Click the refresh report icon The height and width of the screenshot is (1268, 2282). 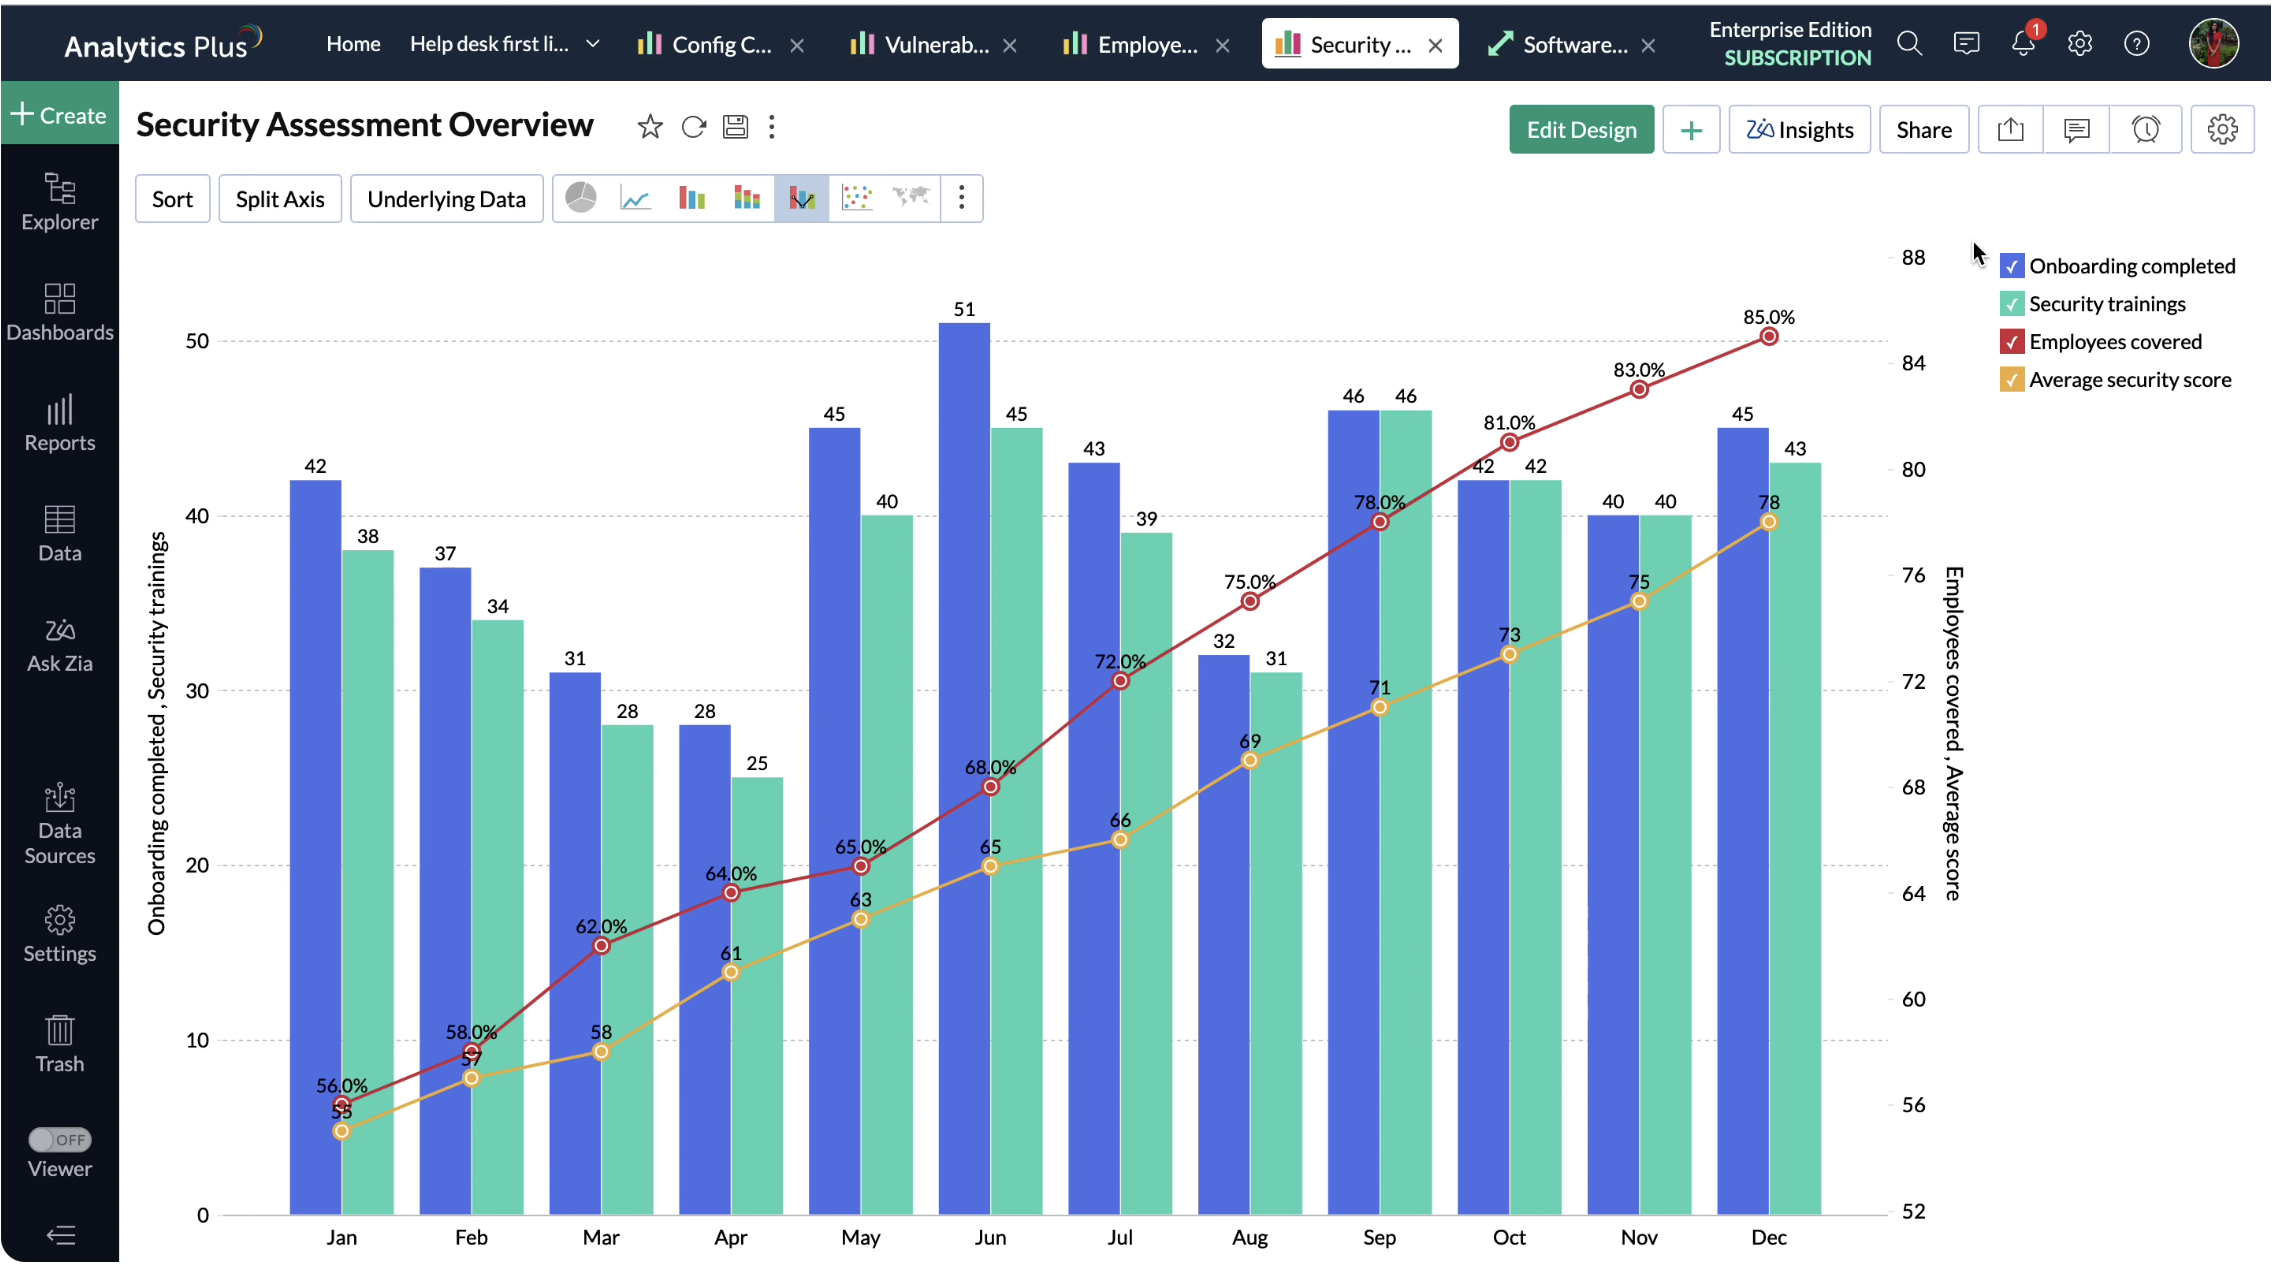[693, 127]
